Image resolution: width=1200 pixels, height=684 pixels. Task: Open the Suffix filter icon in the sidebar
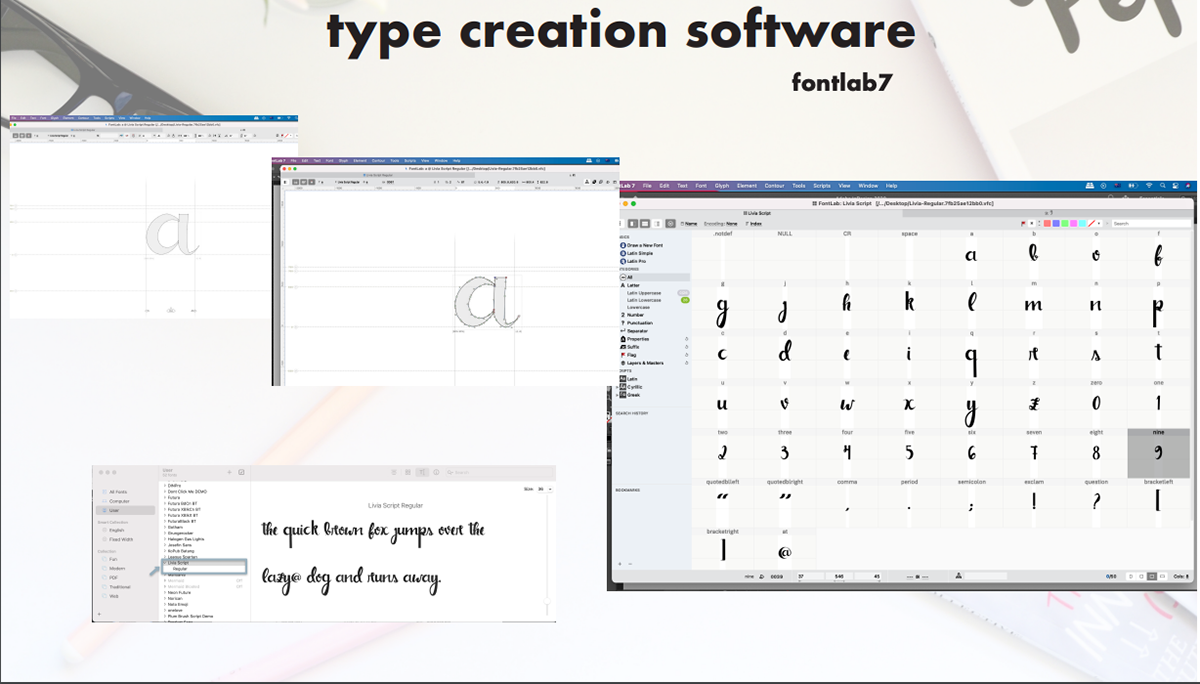[x=623, y=347]
